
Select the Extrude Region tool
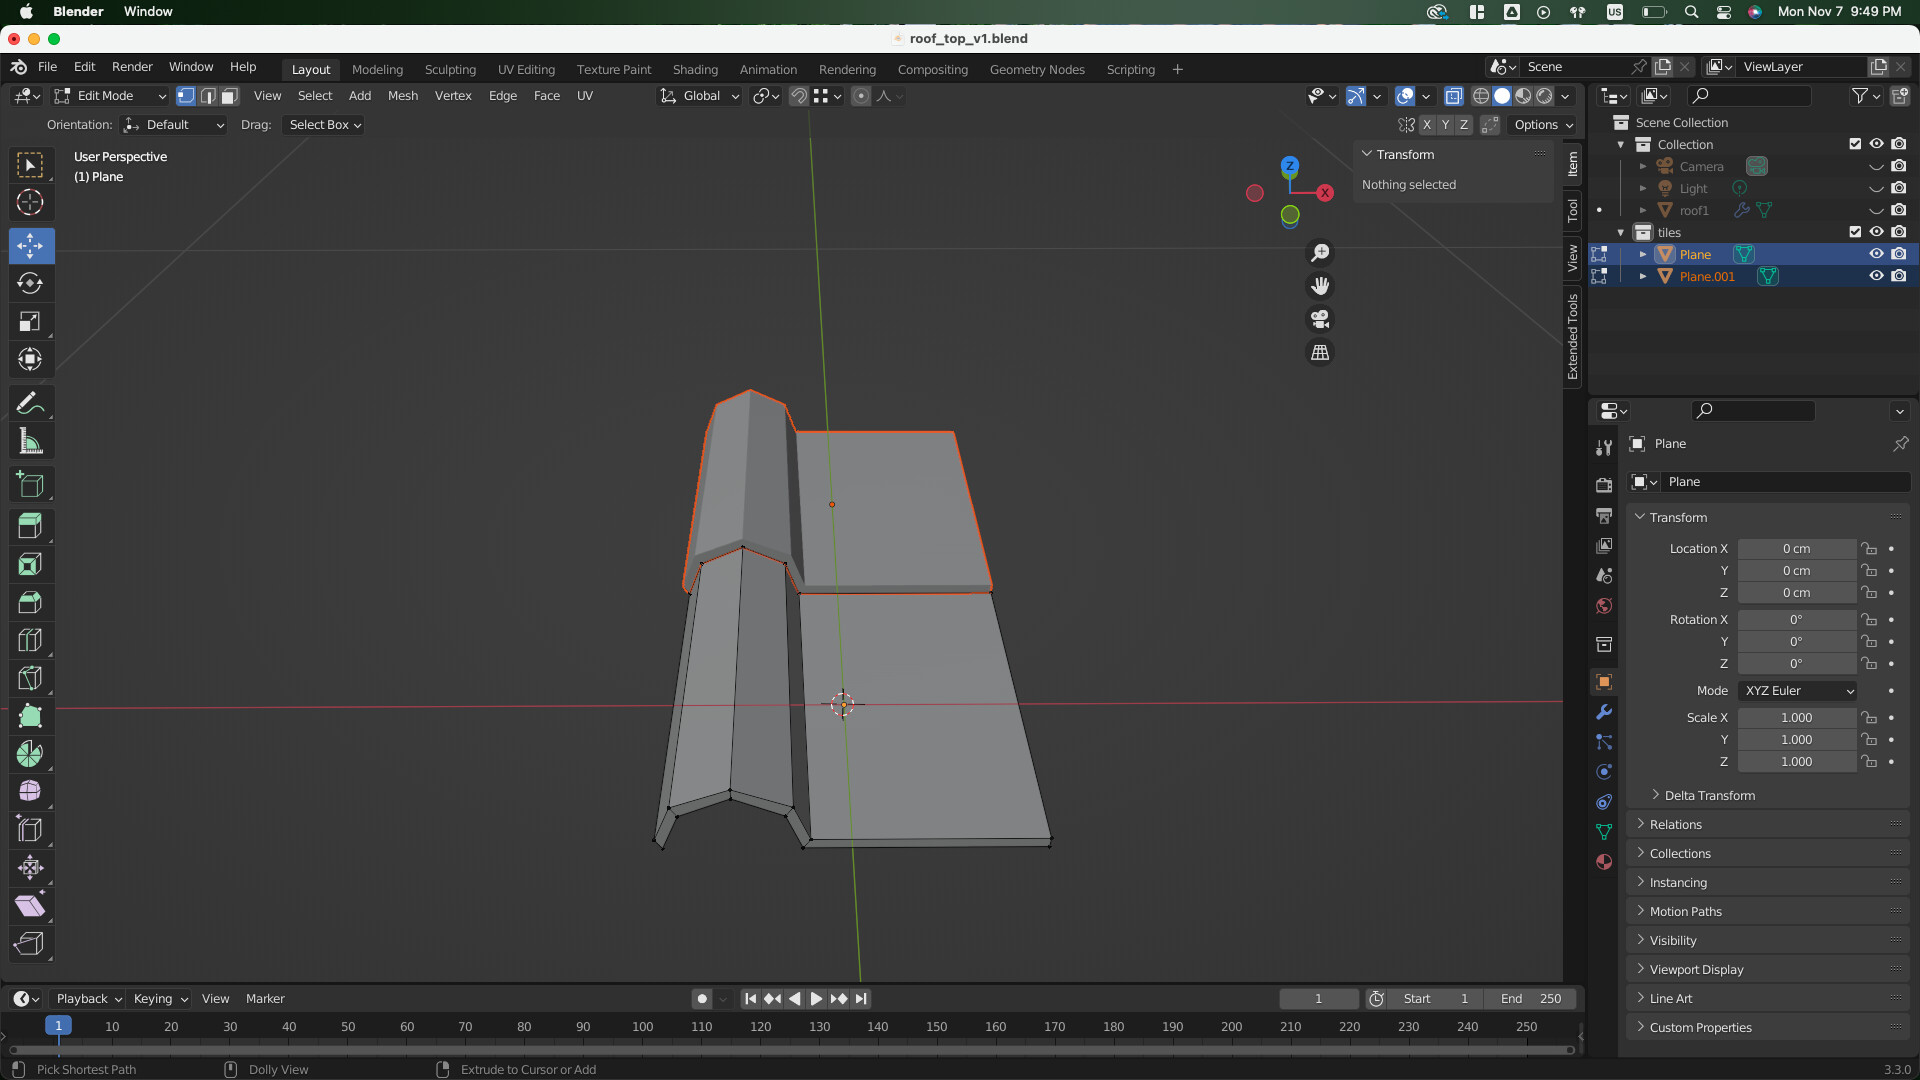click(x=30, y=526)
